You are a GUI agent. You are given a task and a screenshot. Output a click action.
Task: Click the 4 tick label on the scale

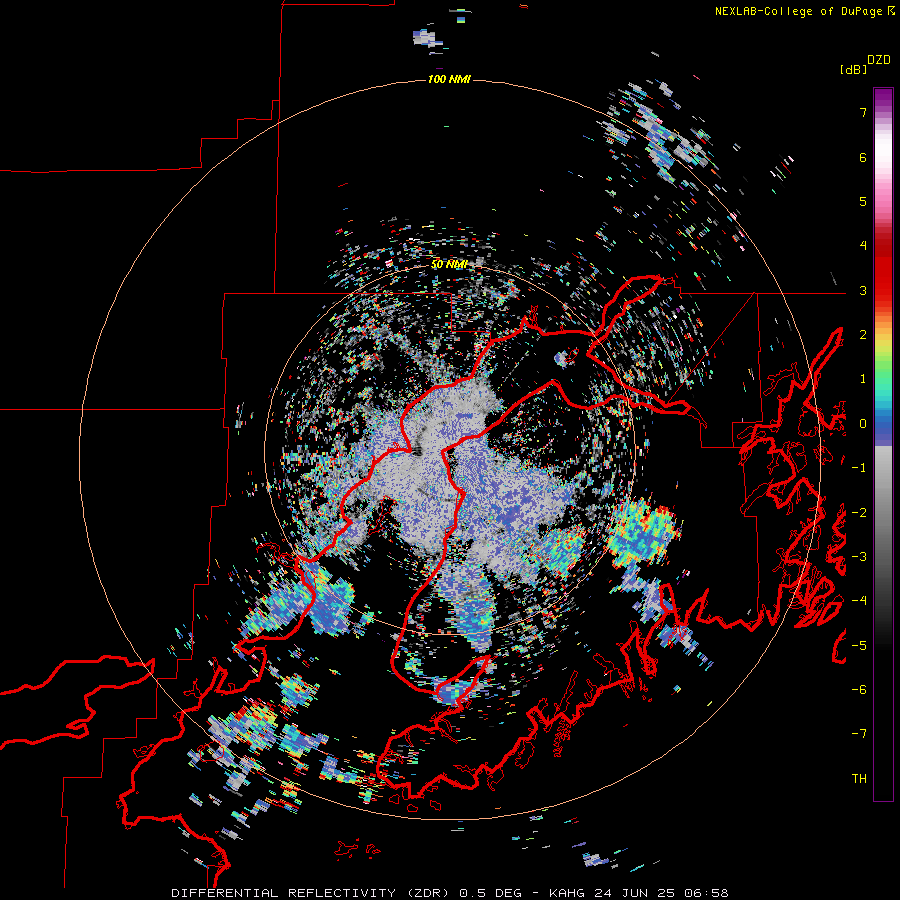[x=863, y=246]
